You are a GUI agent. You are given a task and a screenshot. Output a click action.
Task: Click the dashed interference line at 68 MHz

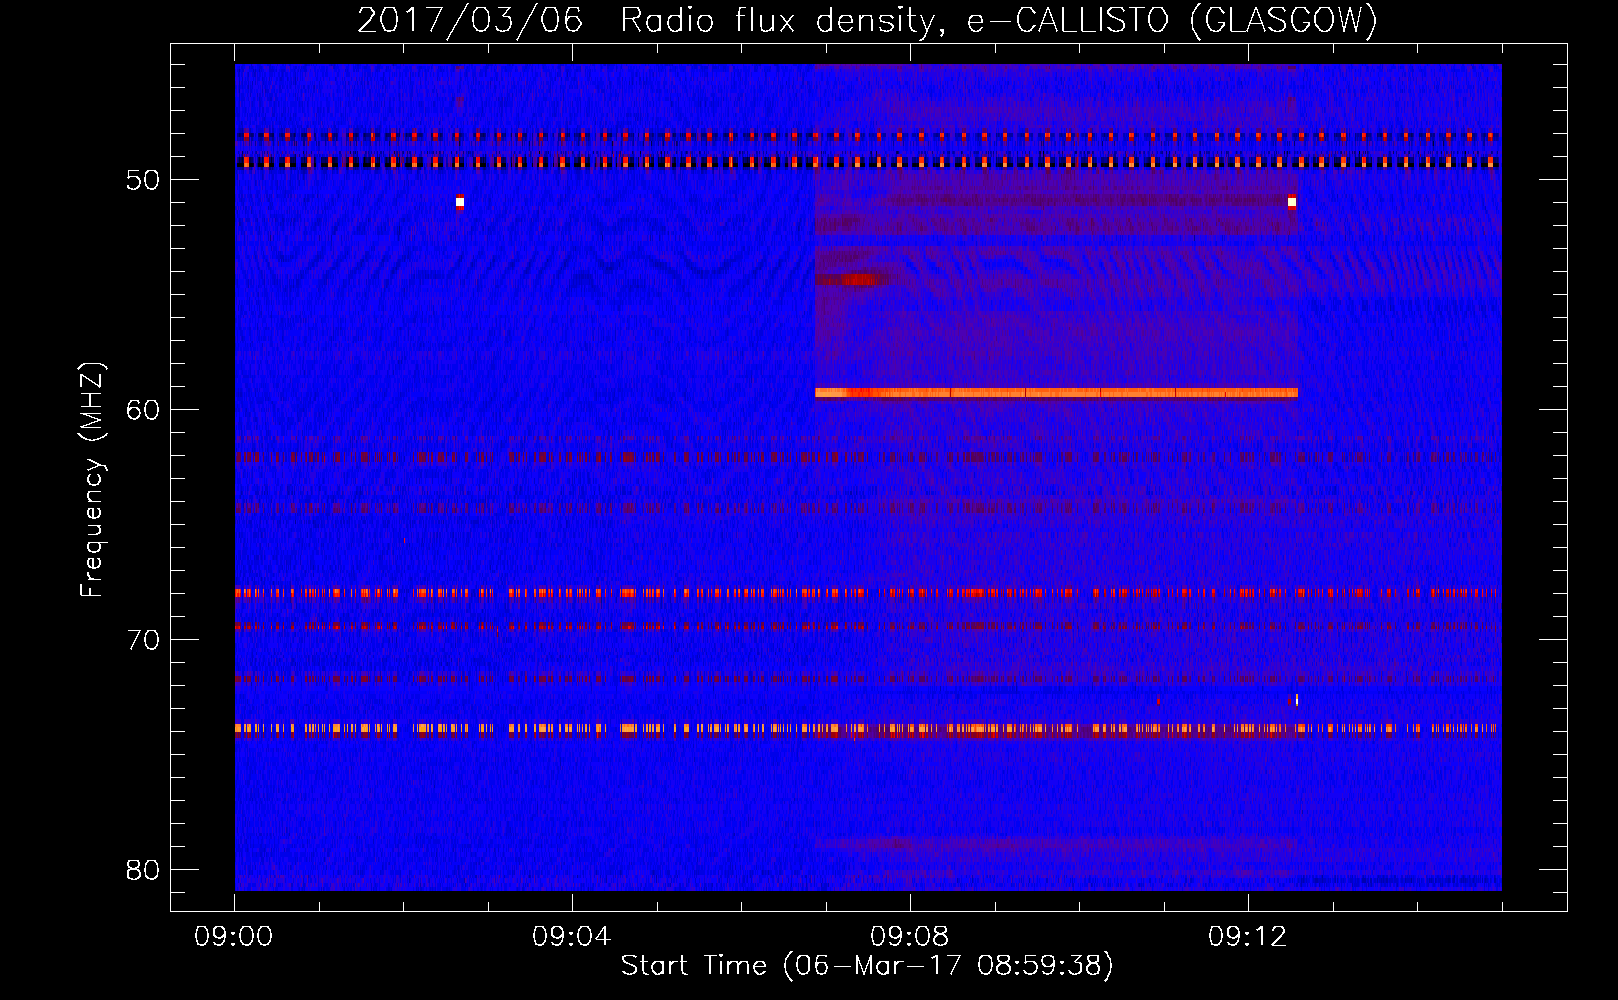tap(867, 593)
